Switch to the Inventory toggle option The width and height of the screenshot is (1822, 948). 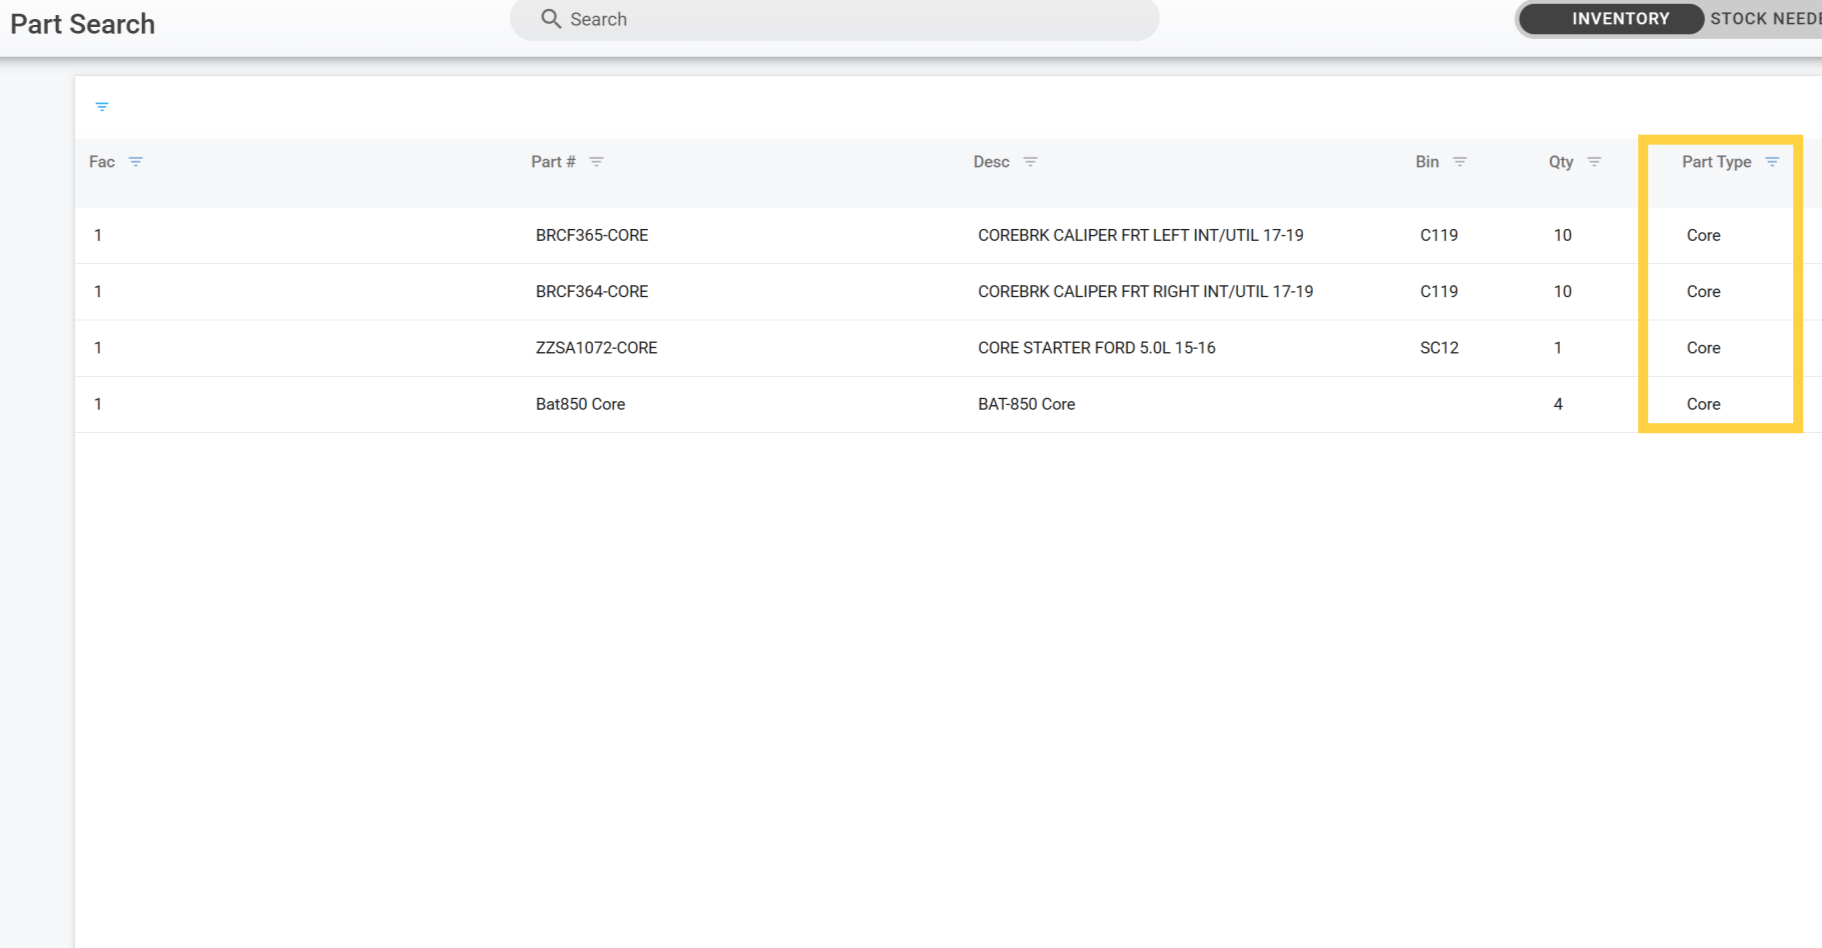pyautogui.click(x=1619, y=19)
